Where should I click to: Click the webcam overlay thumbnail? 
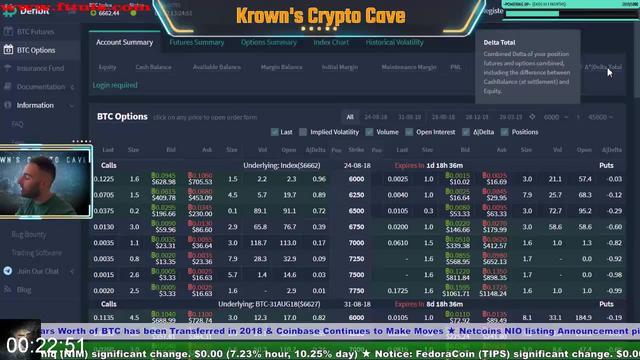point(46,182)
